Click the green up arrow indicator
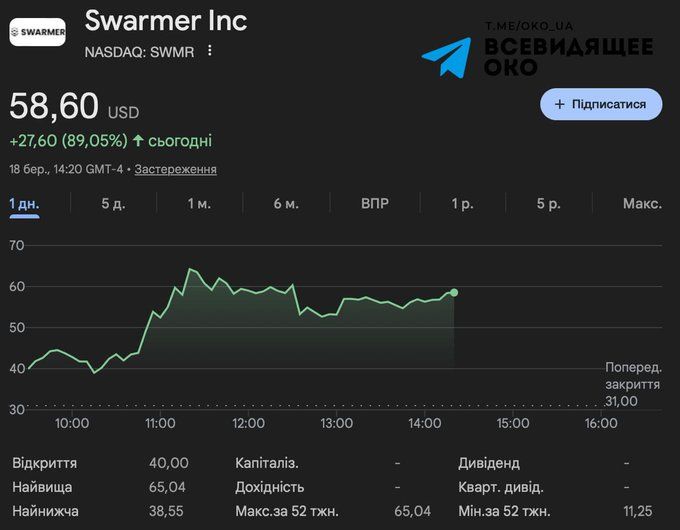The height and width of the screenshot is (530, 680). (x=138, y=141)
